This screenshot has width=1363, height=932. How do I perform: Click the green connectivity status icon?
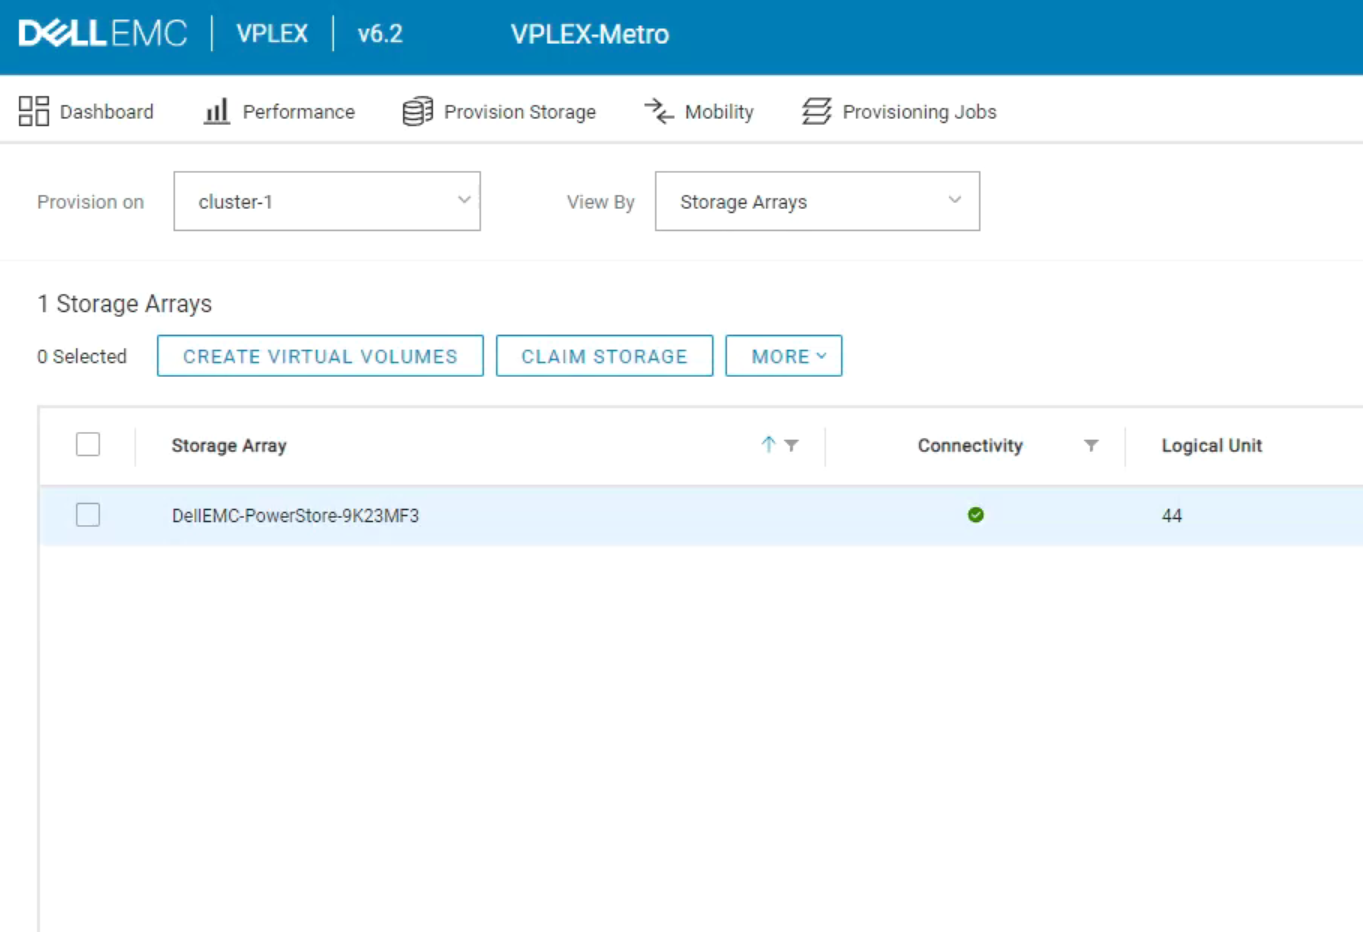coord(975,515)
